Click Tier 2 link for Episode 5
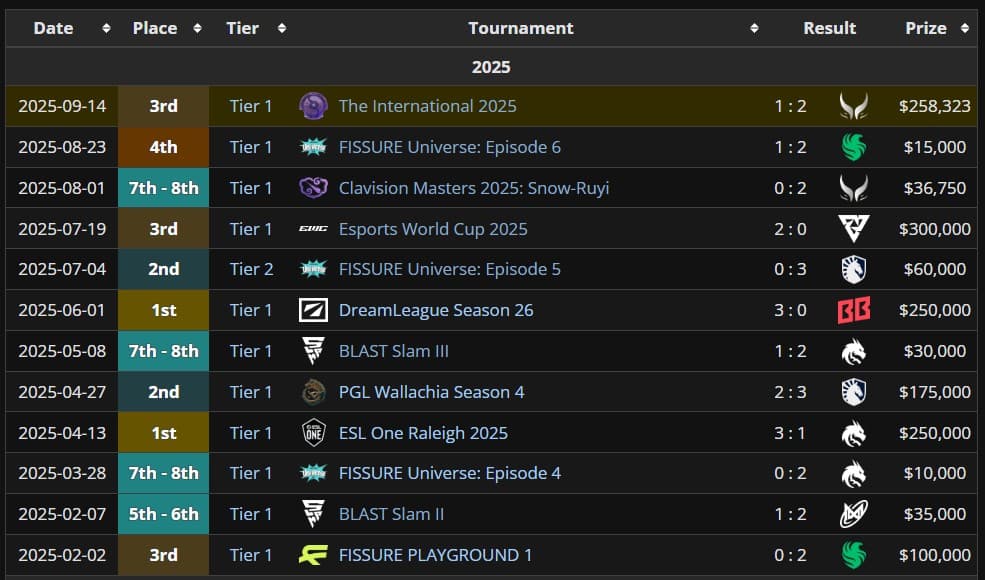The height and width of the screenshot is (580, 985). (x=251, y=269)
